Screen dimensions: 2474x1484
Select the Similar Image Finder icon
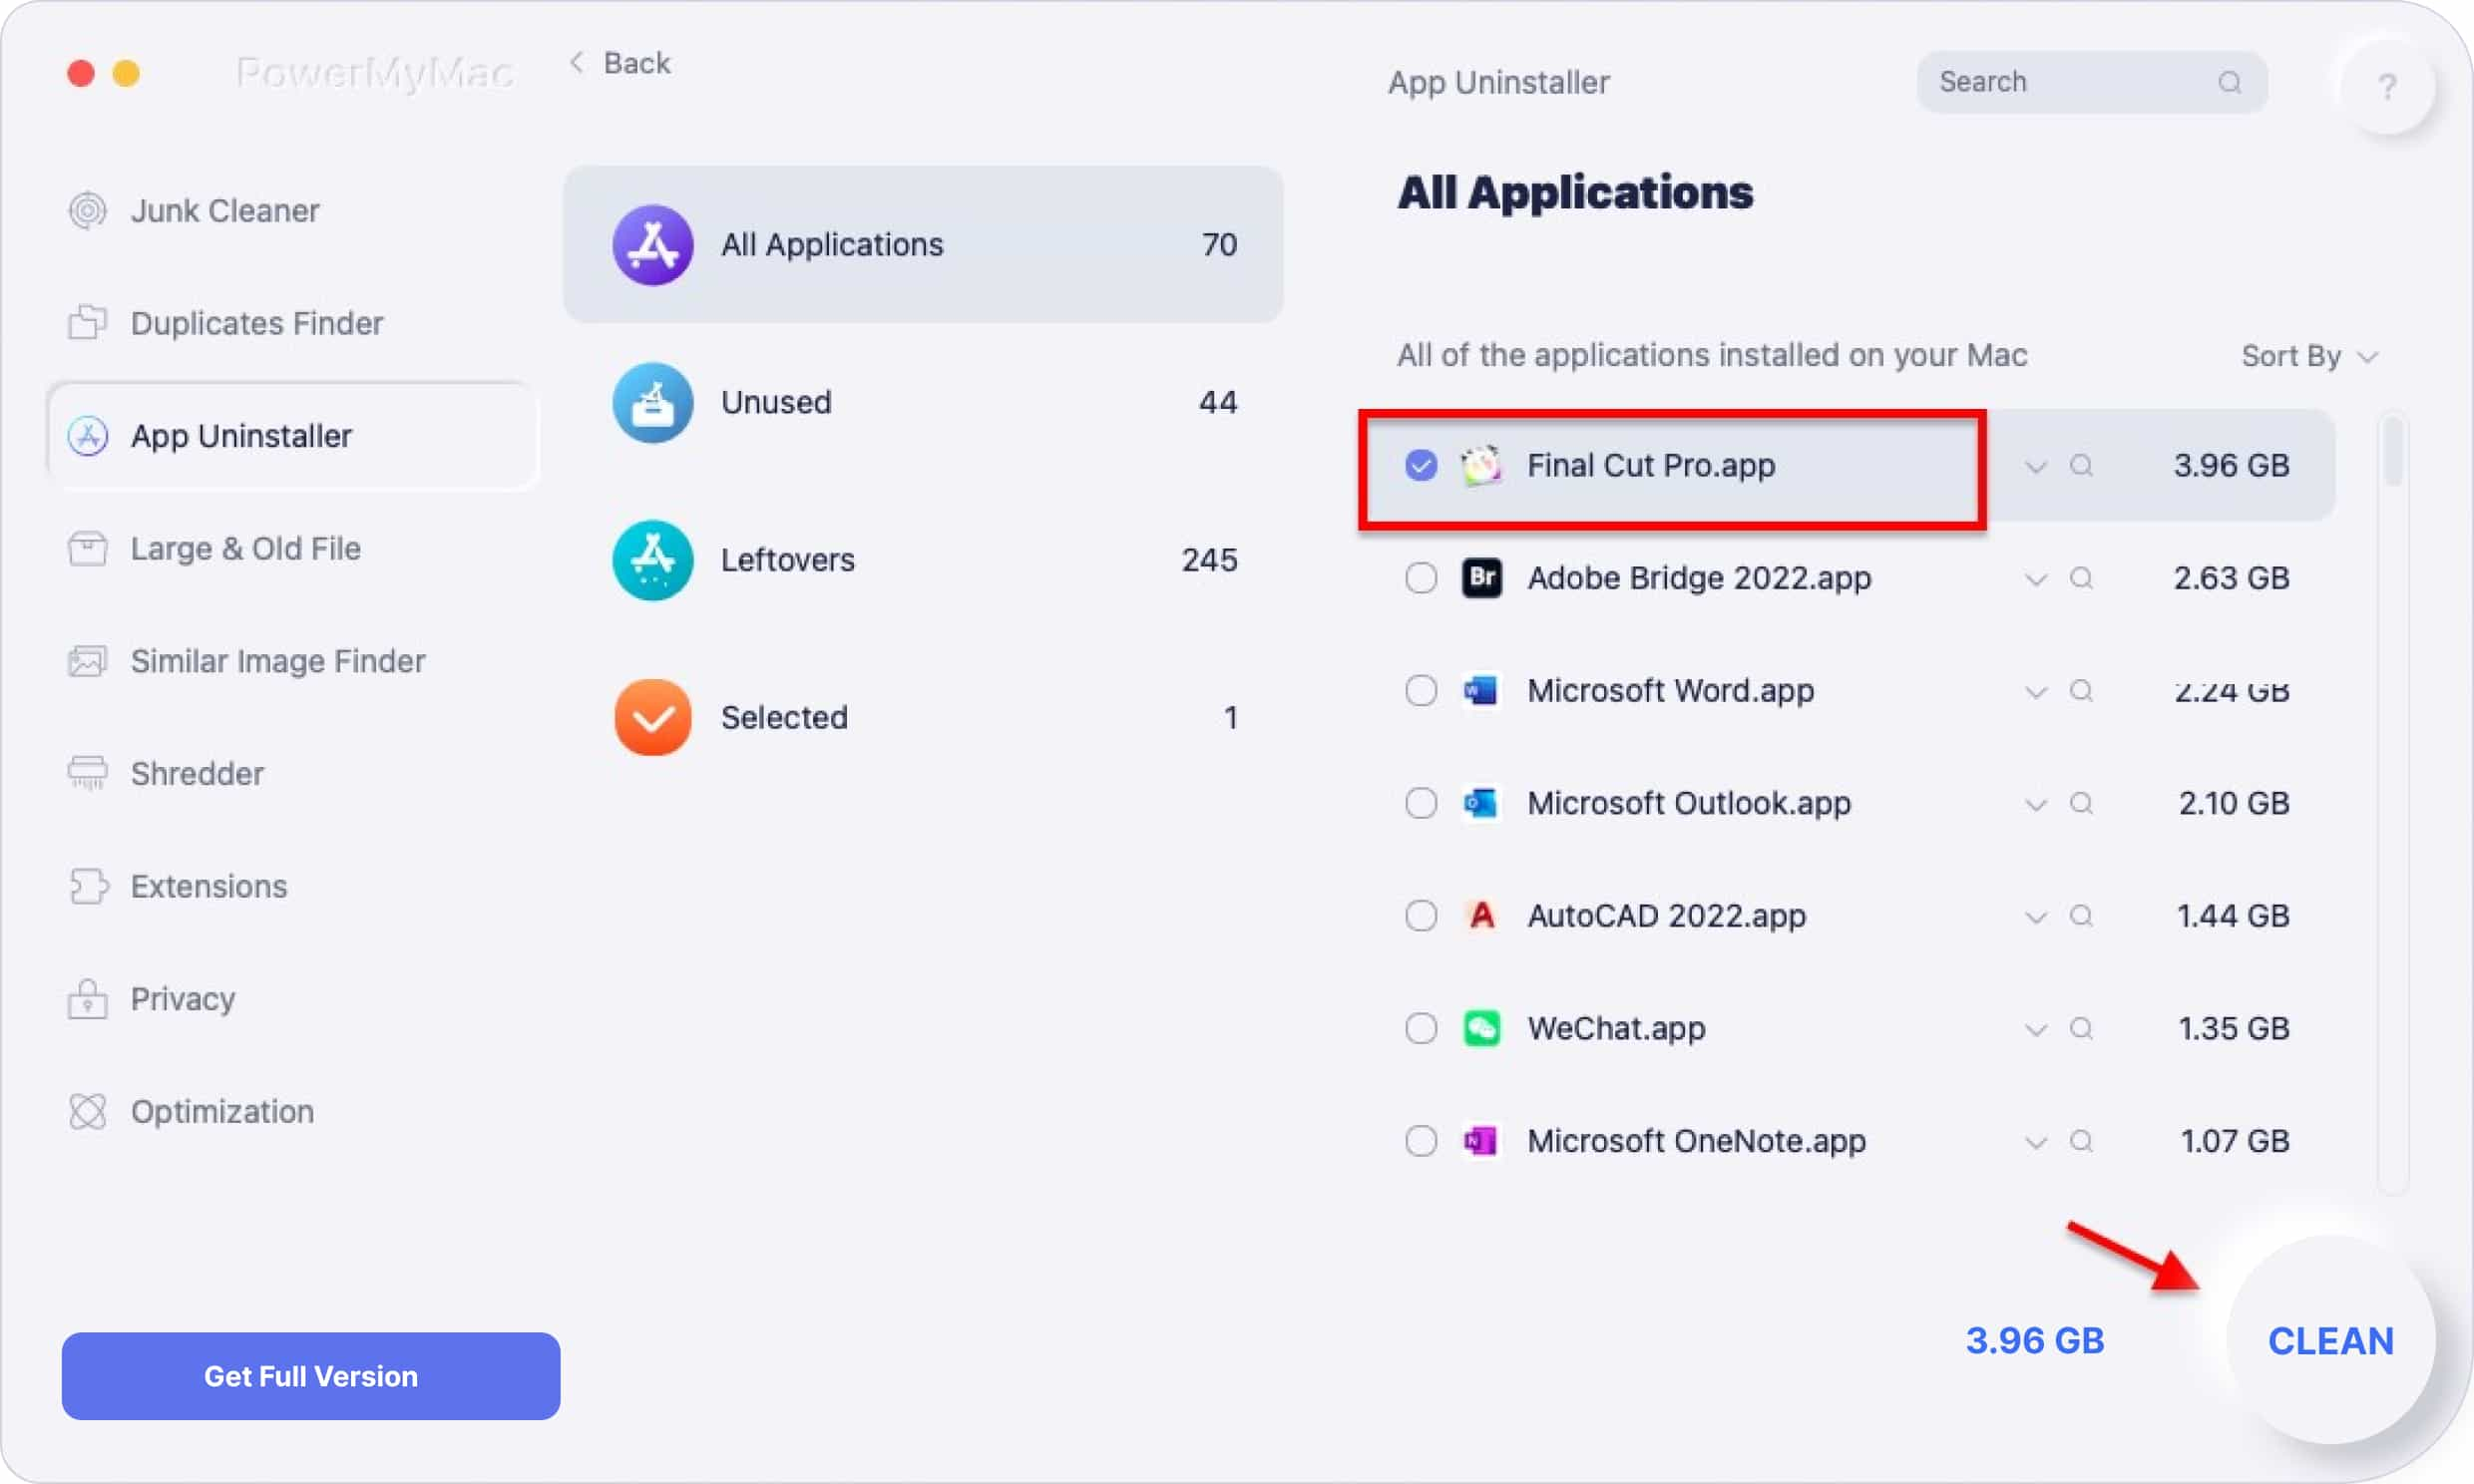[90, 661]
